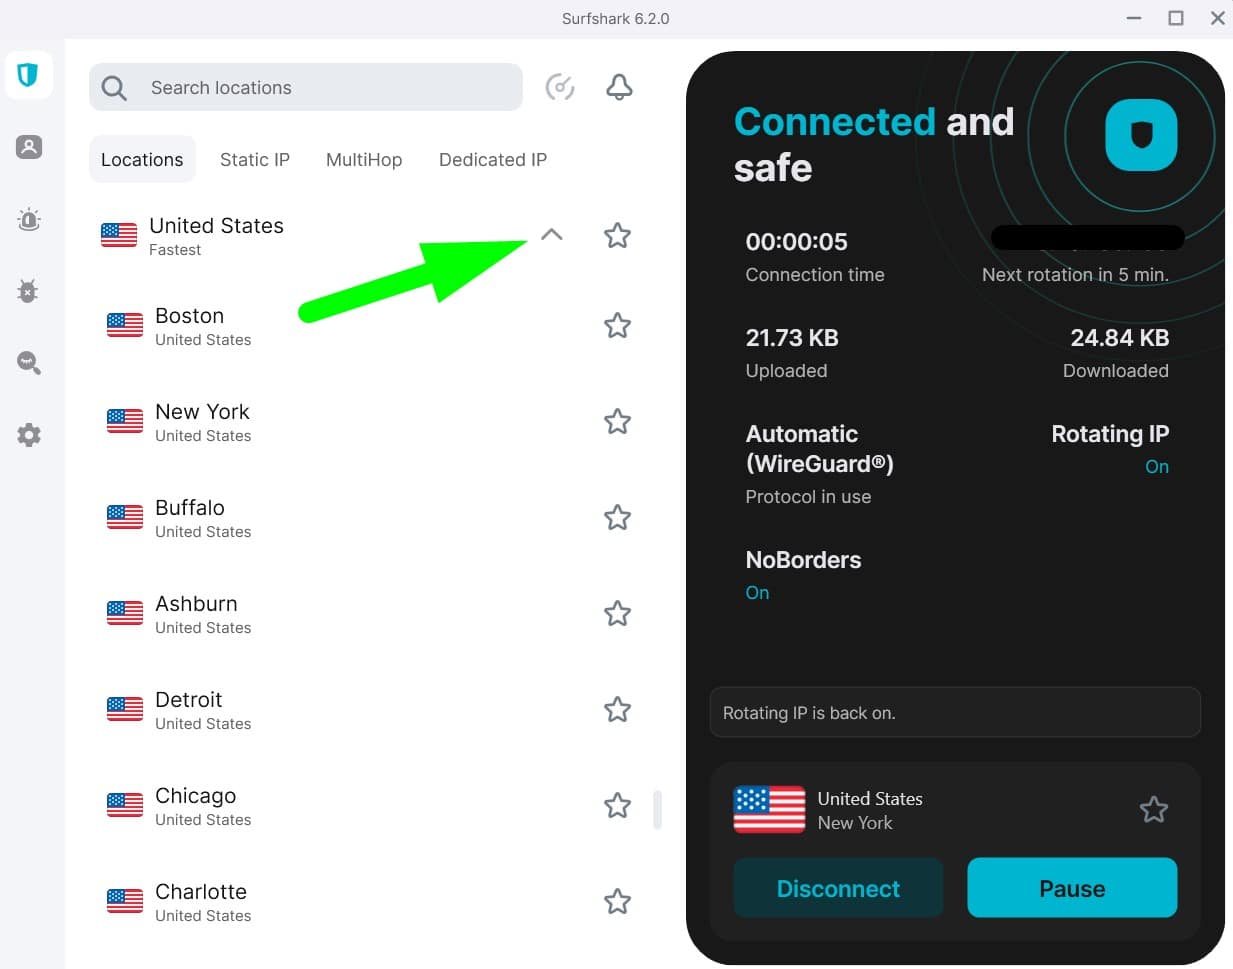Image resolution: width=1233 pixels, height=969 pixels.
Task: Open the Search magnifier sidebar icon
Action: [29, 363]
